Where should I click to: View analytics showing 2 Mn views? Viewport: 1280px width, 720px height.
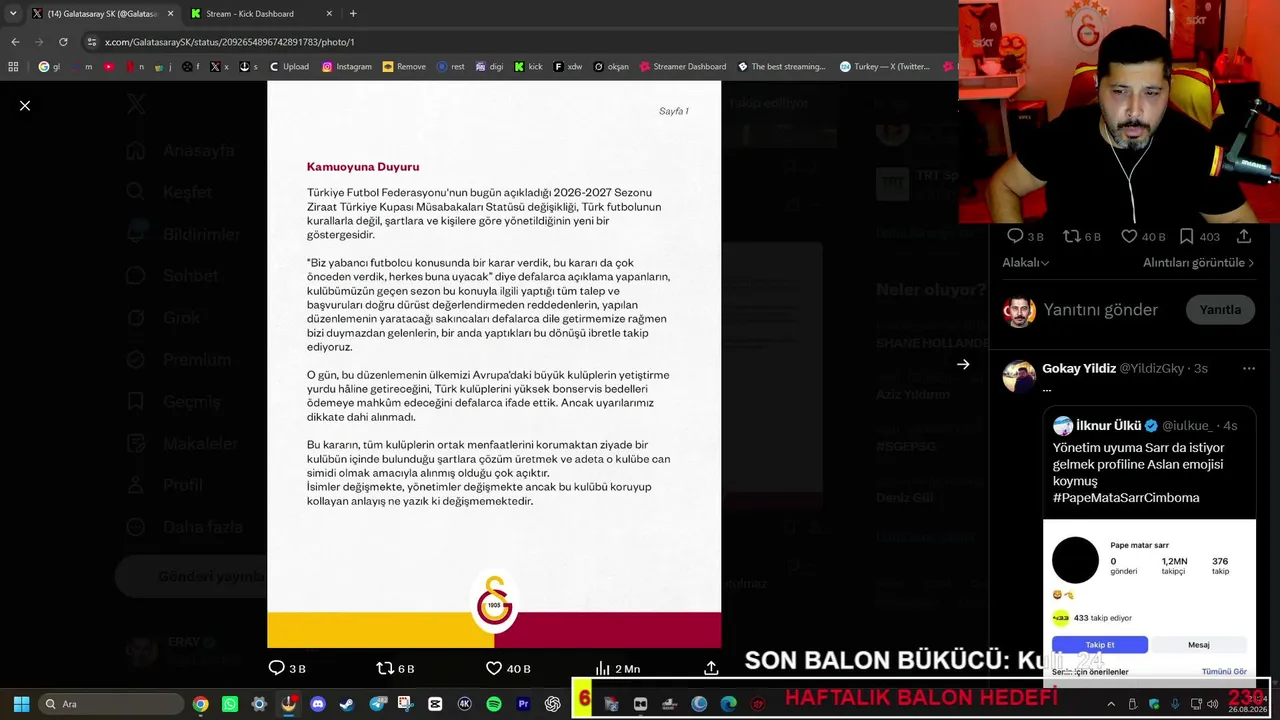[618, 668]
